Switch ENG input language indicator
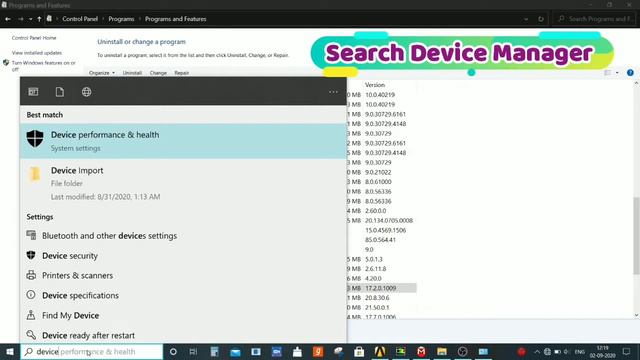 click(x=580, y=351)
